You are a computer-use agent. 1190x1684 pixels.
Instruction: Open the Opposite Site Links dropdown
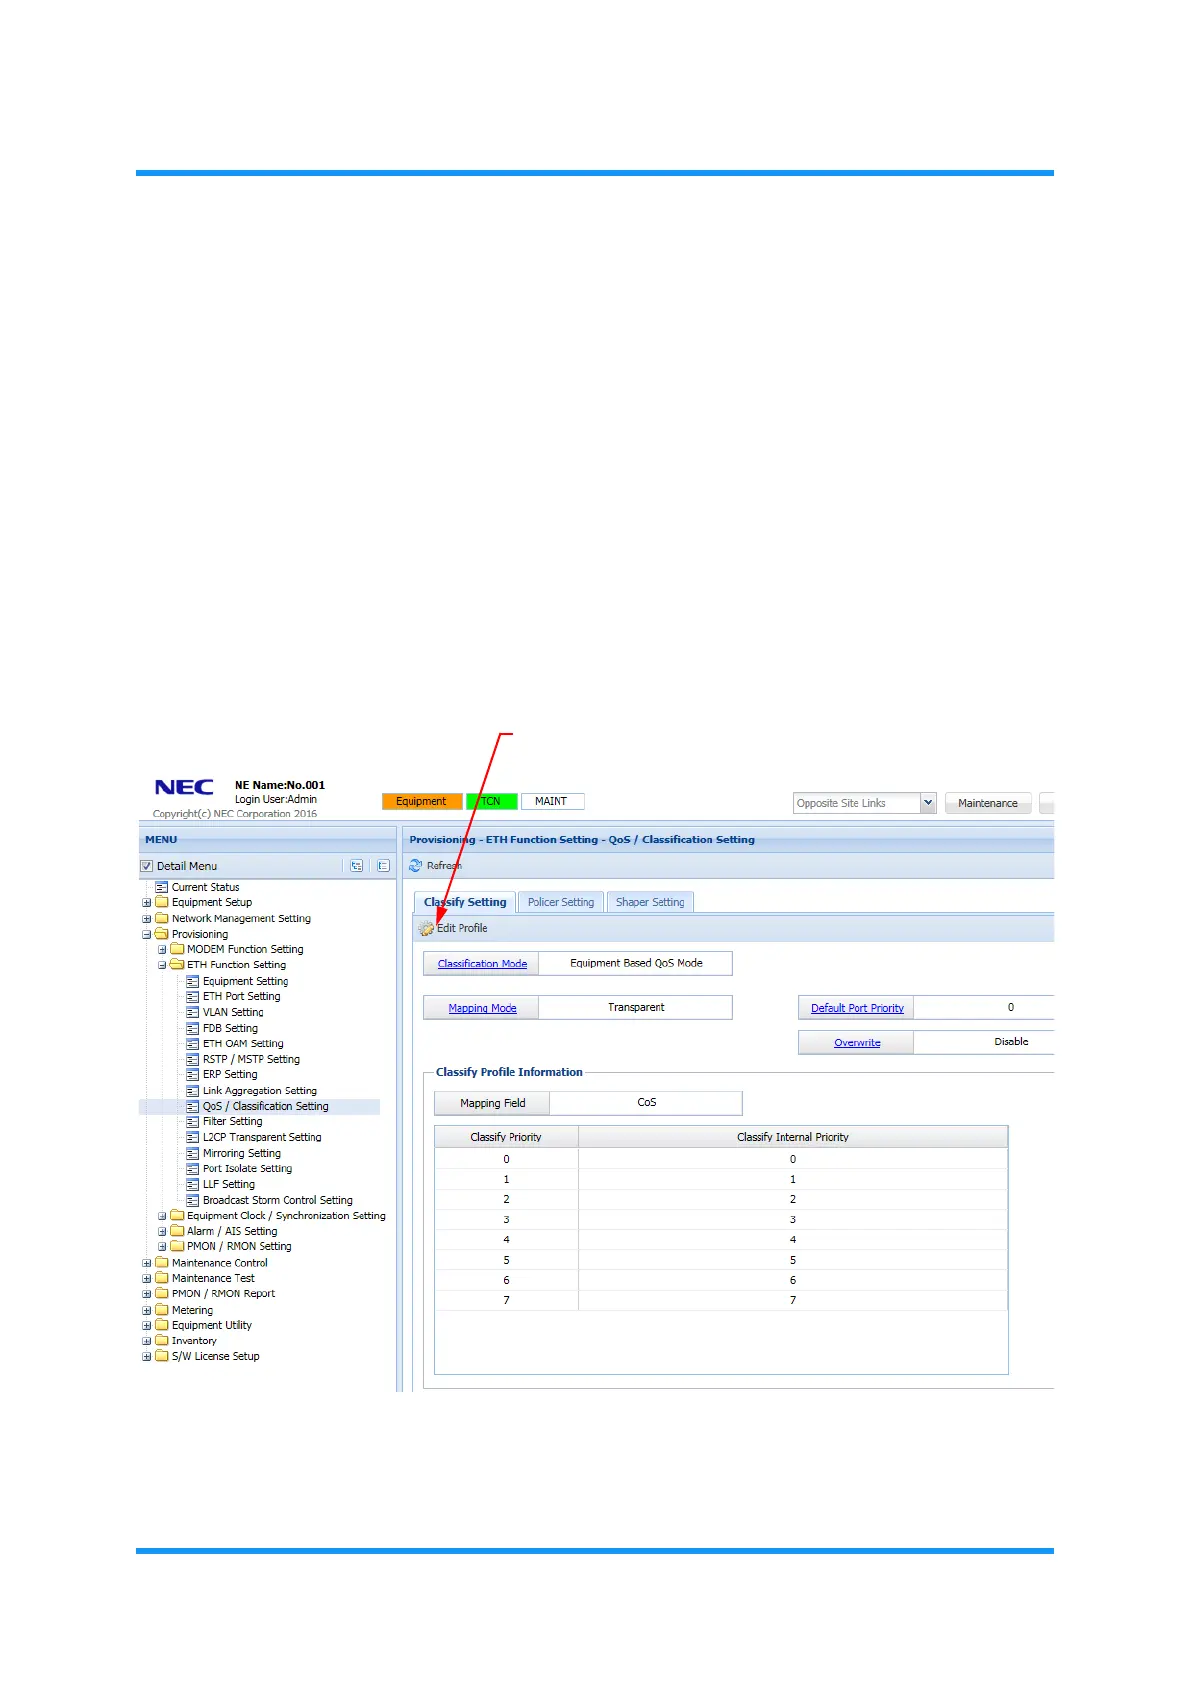[928, 803]
